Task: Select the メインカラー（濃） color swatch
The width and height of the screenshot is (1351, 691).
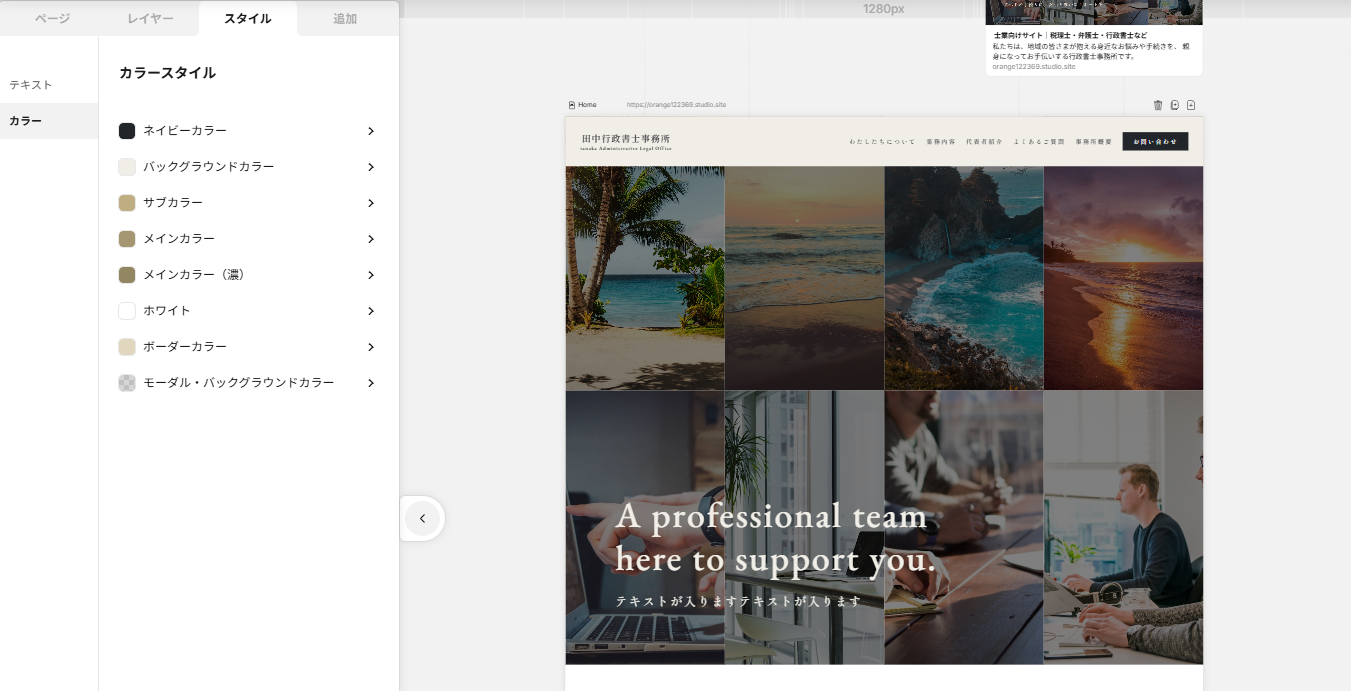Action: [x=127, y=275]
